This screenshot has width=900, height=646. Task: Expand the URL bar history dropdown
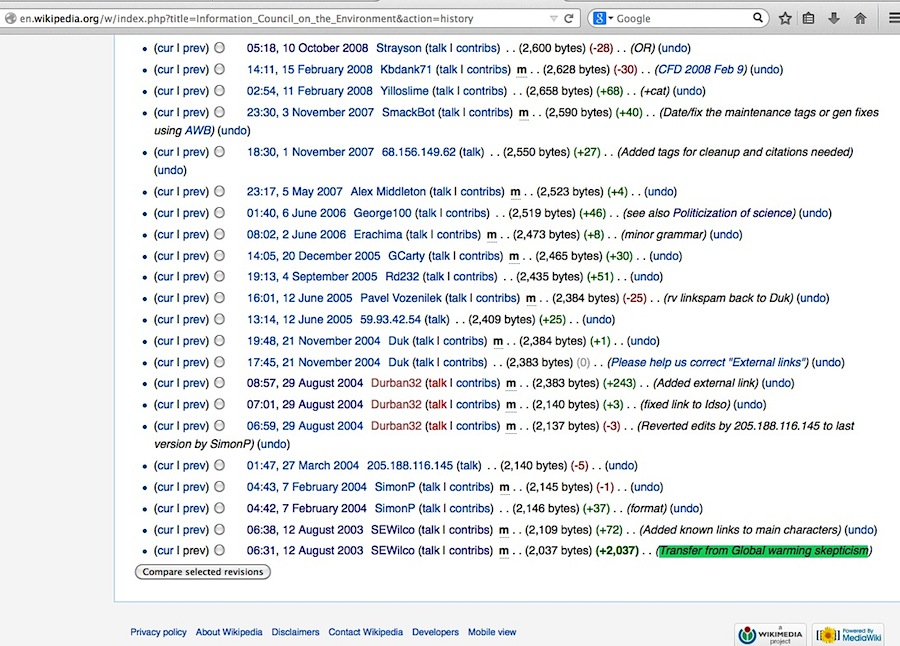tap(554, 18)
